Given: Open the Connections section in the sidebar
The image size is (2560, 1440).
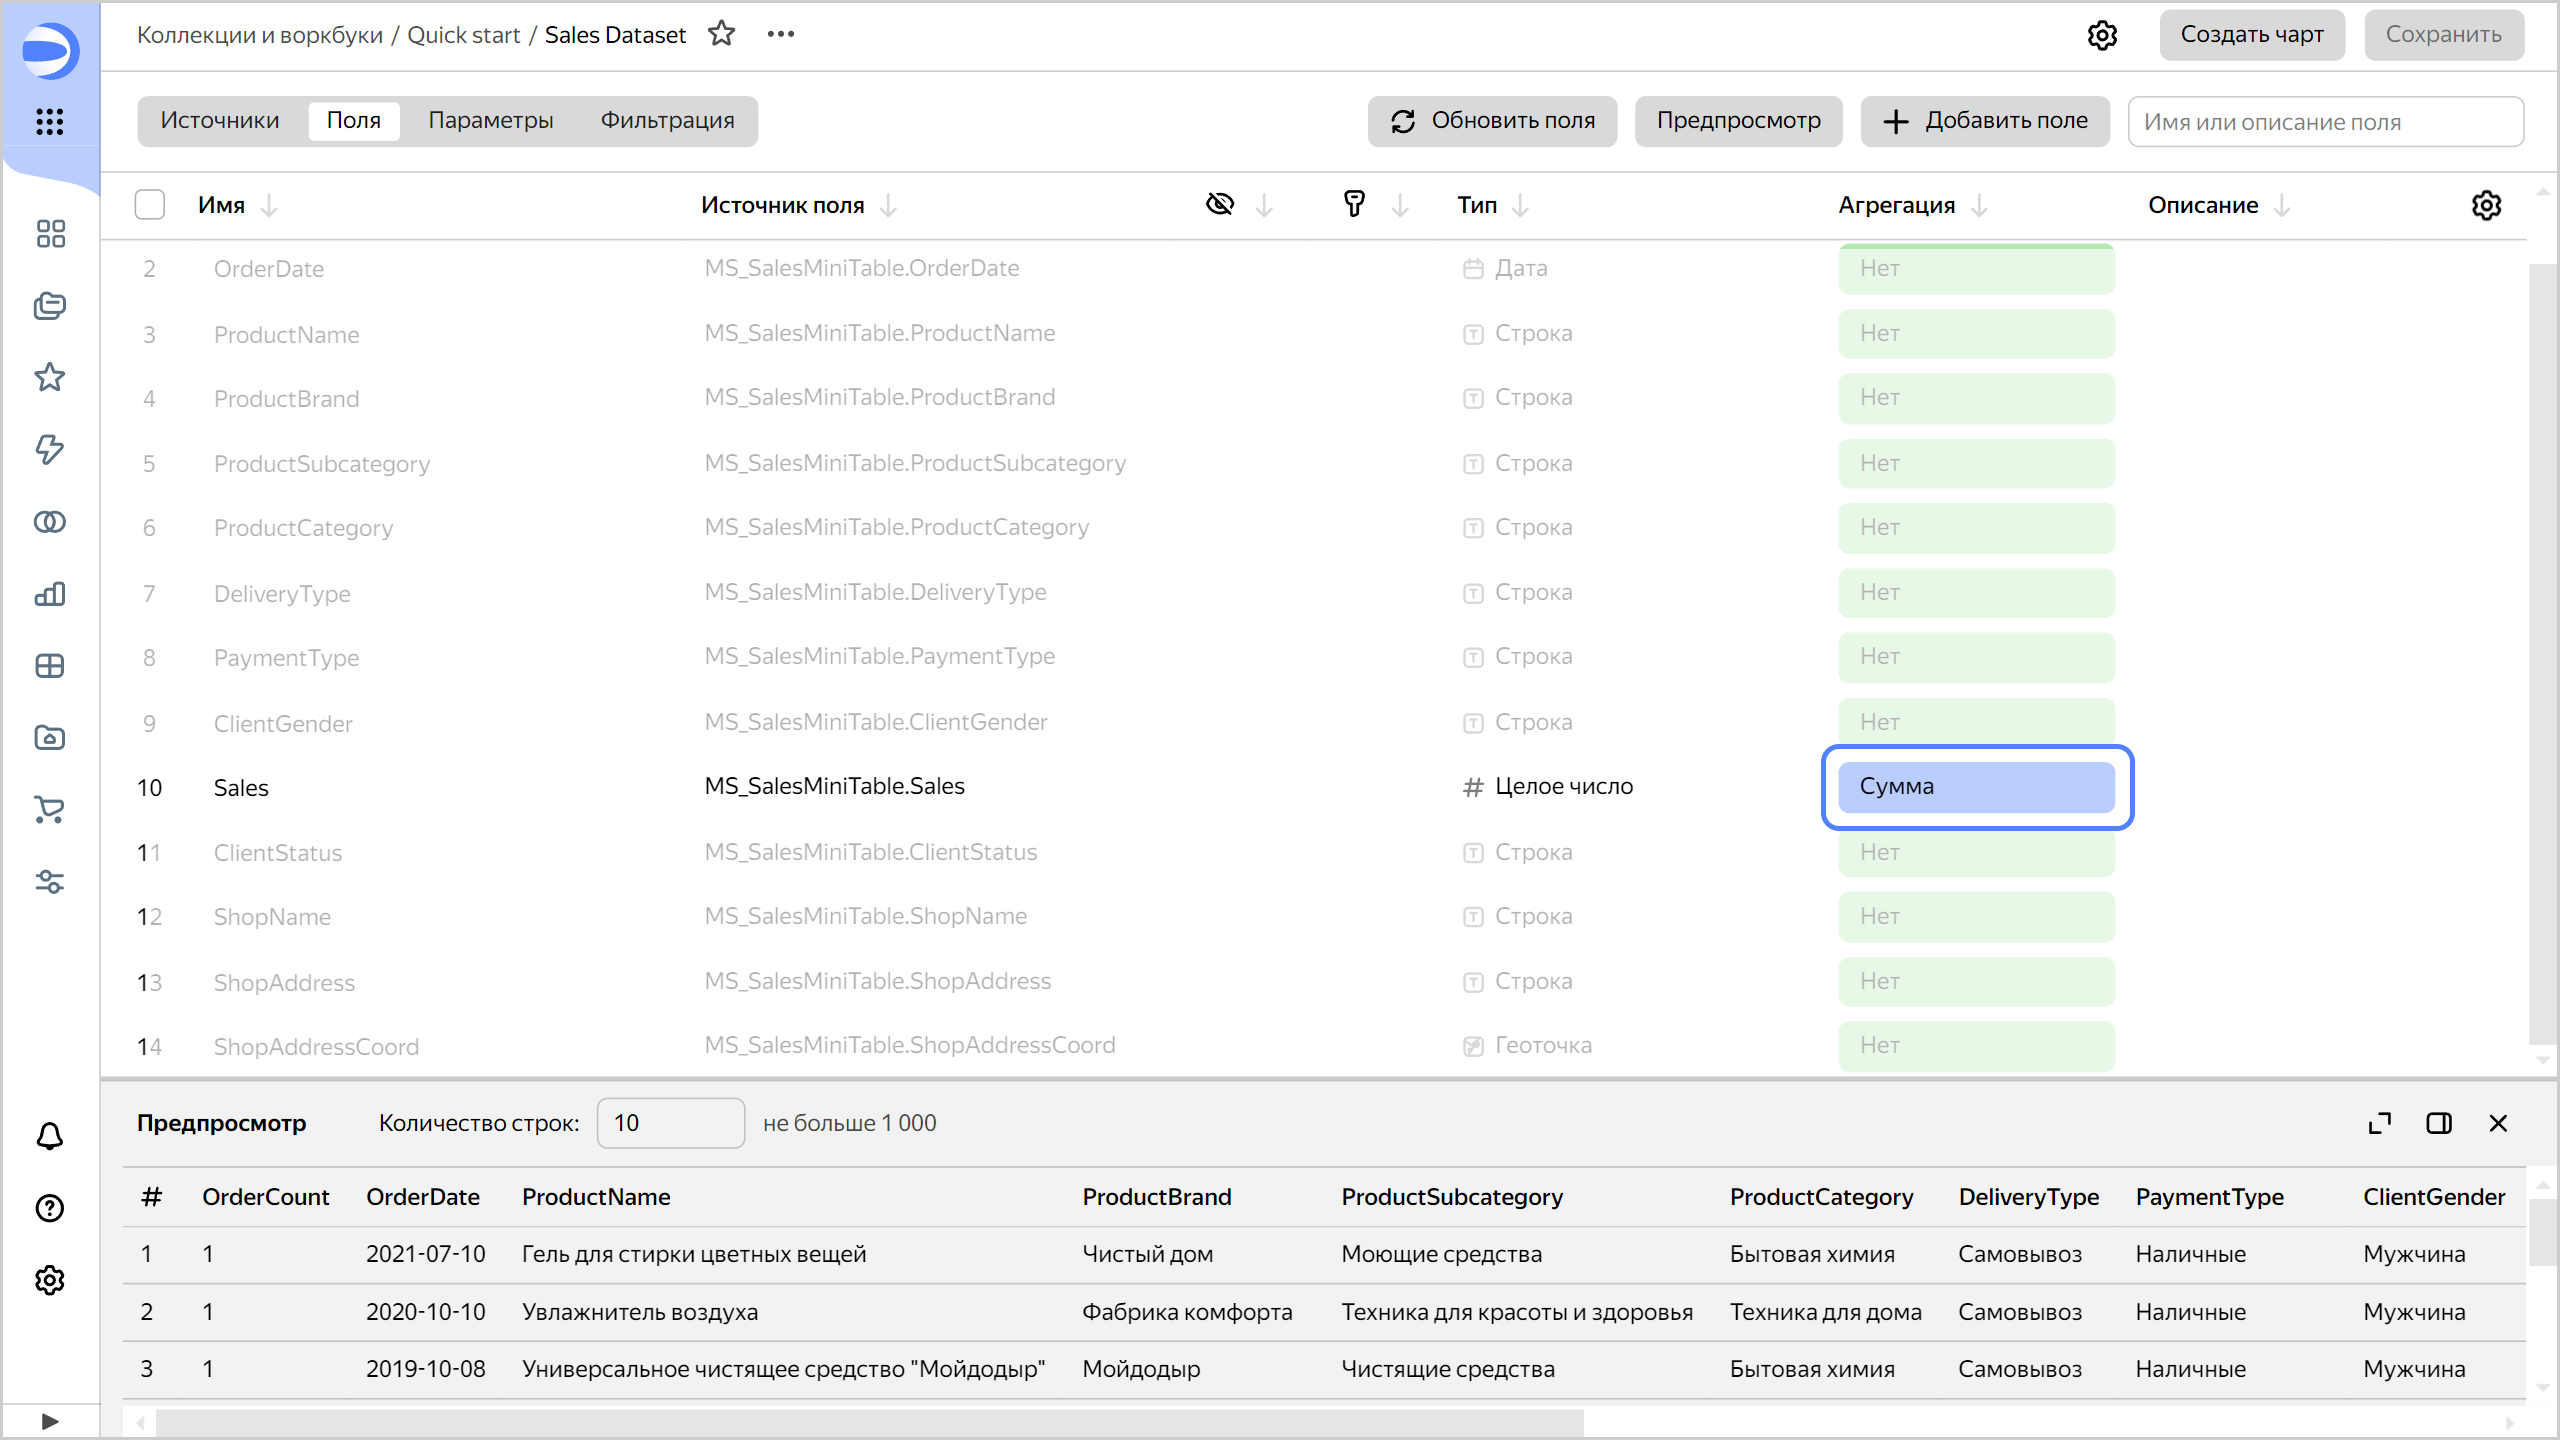Looking at the screenshot, I should [x=49, y=450].
